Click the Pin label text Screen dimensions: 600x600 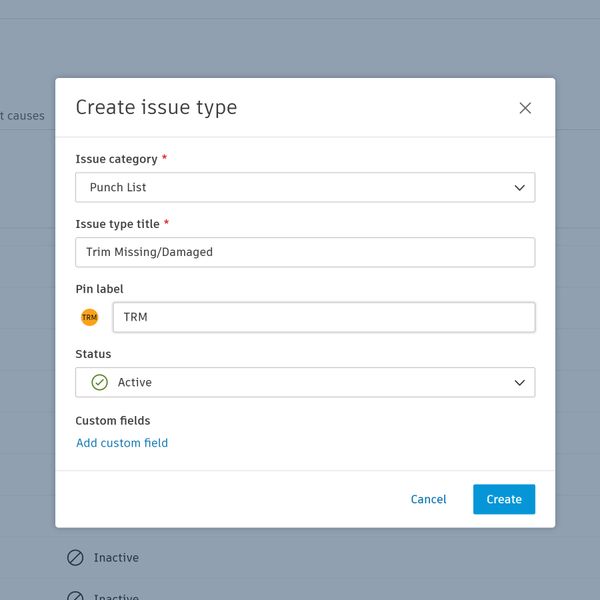[x=99, y=289]
